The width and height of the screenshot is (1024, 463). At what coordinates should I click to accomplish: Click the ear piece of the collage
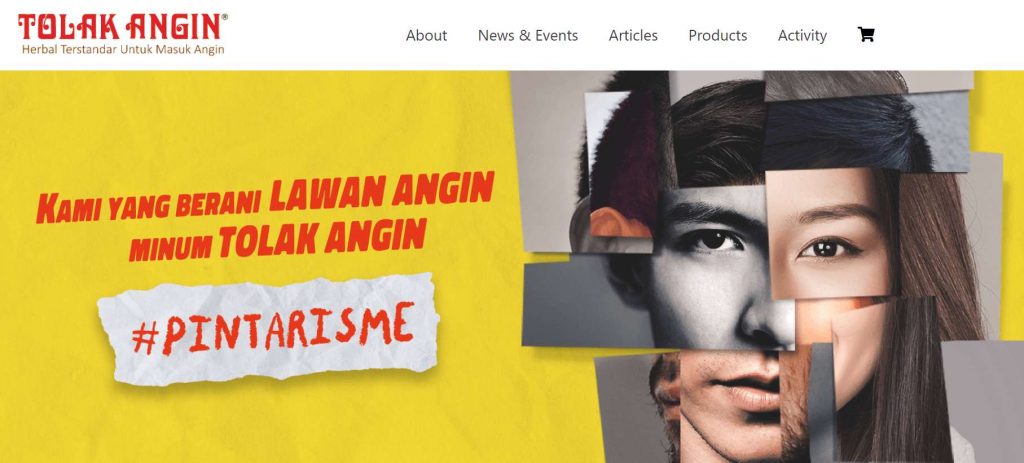(x=620, y=221)
